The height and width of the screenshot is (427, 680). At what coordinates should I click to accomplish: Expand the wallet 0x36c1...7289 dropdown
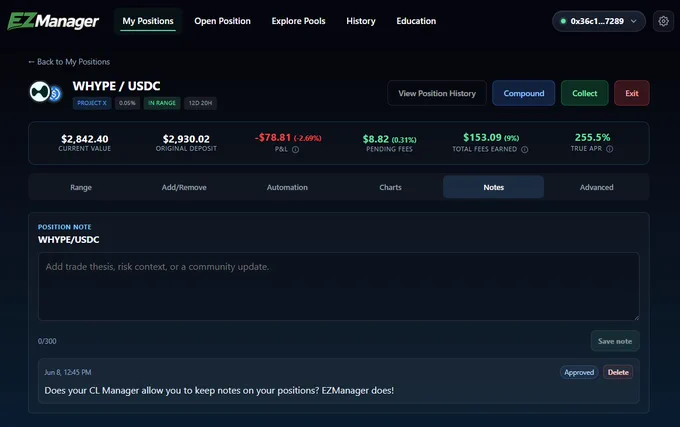coord(598,21)
